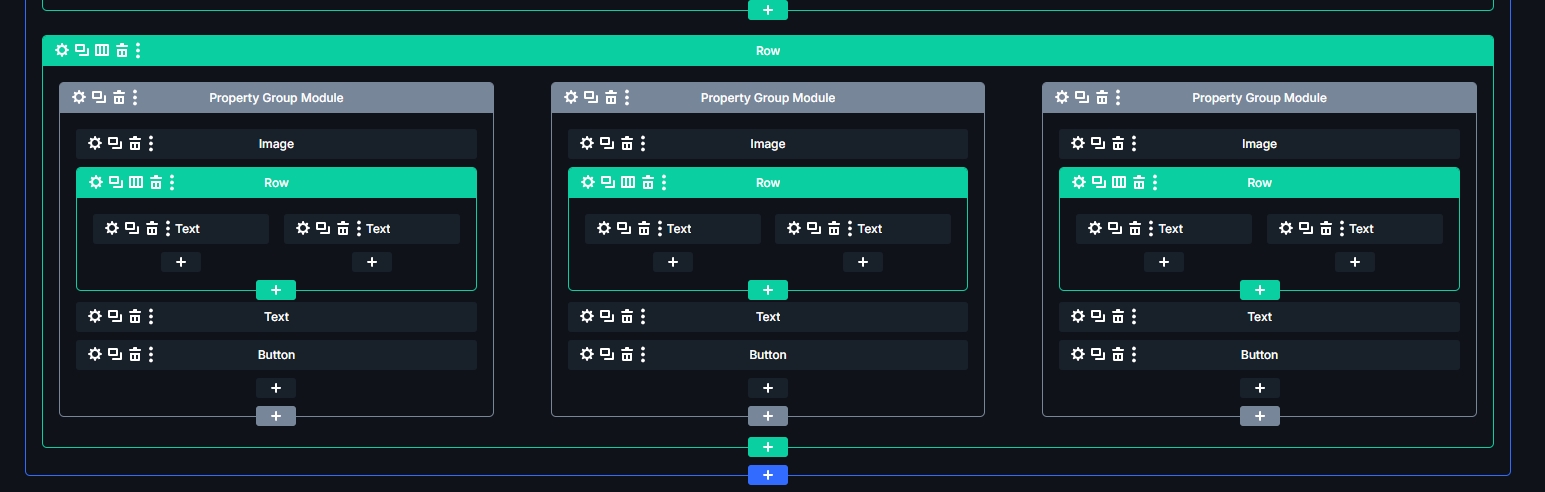
Task: Open settings of second Text in middle inner Row
Action: (x=794, y=228)
